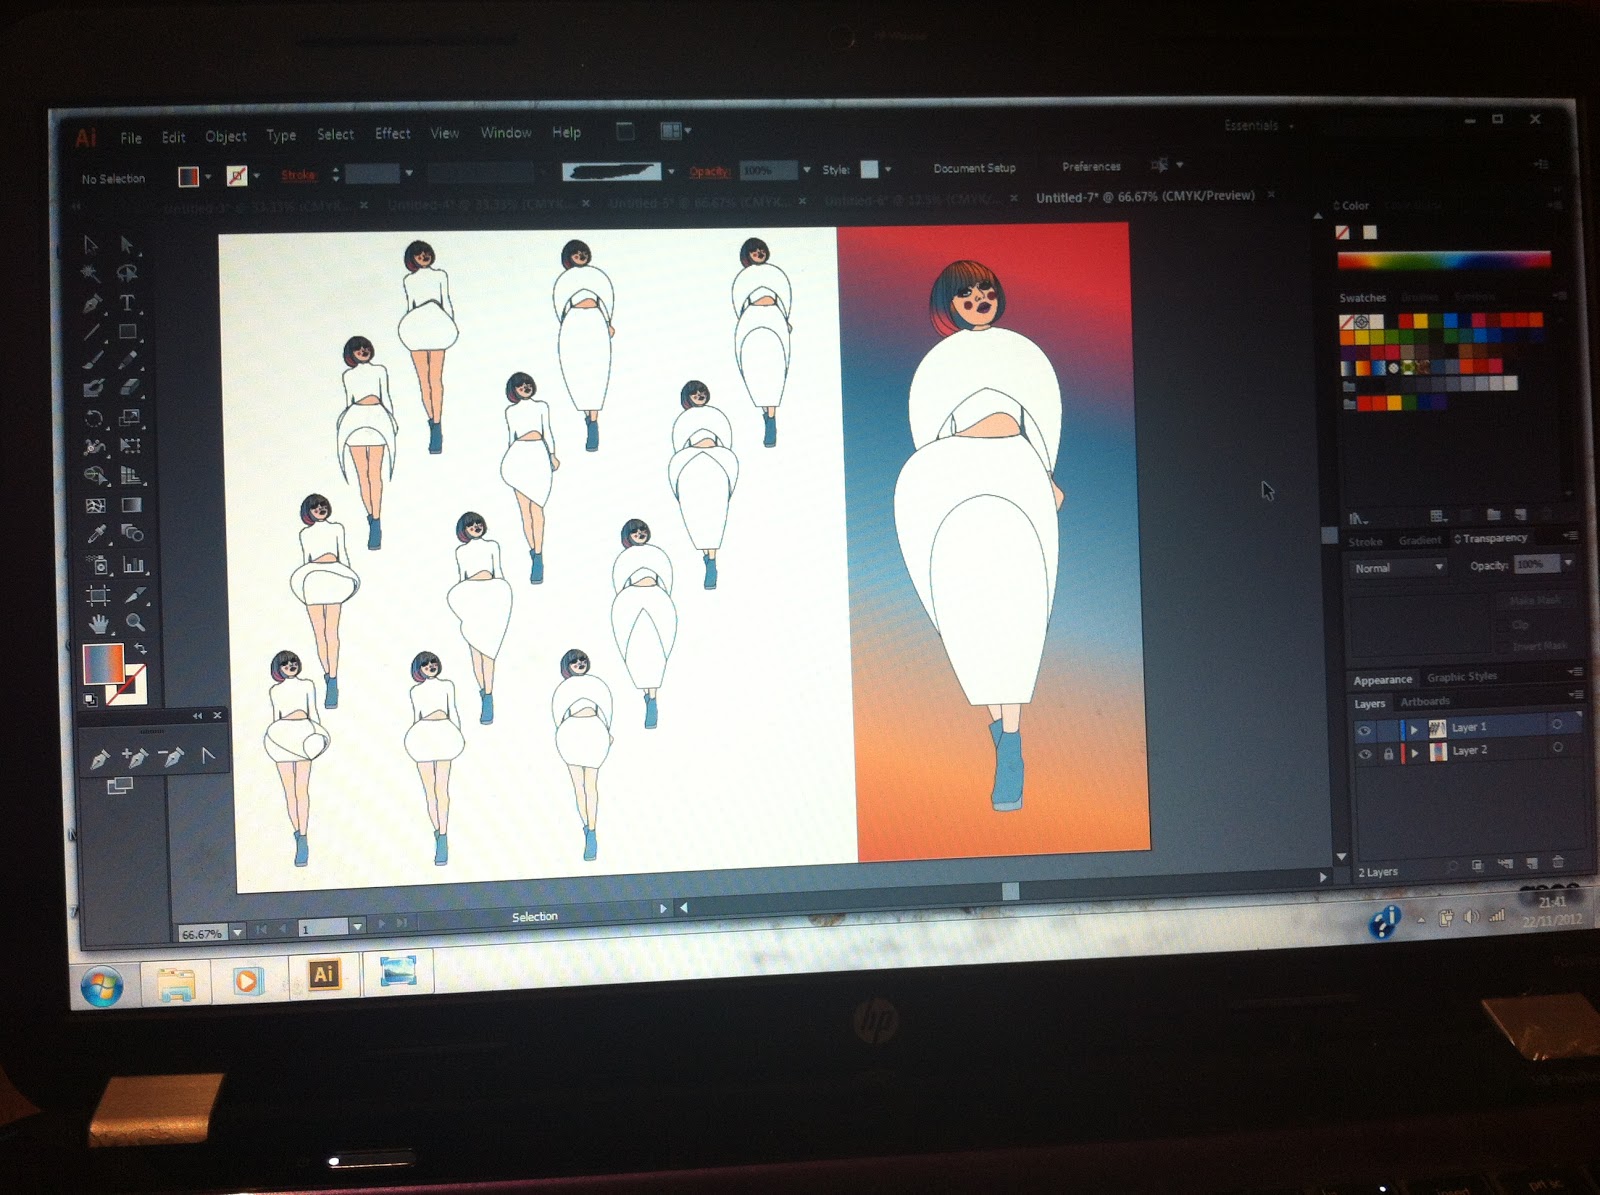The width and height of the screenshot is (1600, 1195).
Task: Select the Gradient tool
Action: [x=131, y=506]
